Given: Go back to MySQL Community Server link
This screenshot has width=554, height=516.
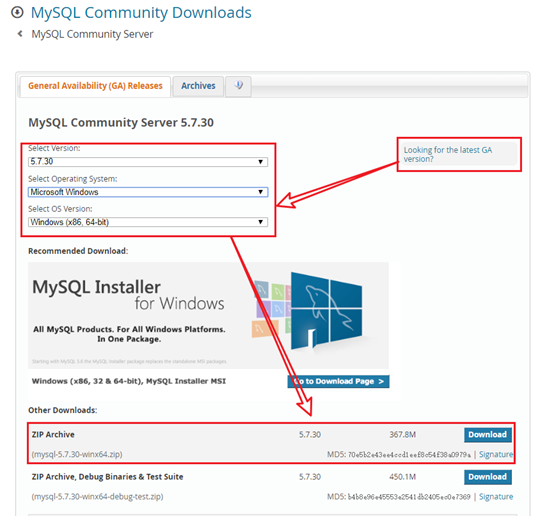Looking at the screenshot, I should 92,34.
